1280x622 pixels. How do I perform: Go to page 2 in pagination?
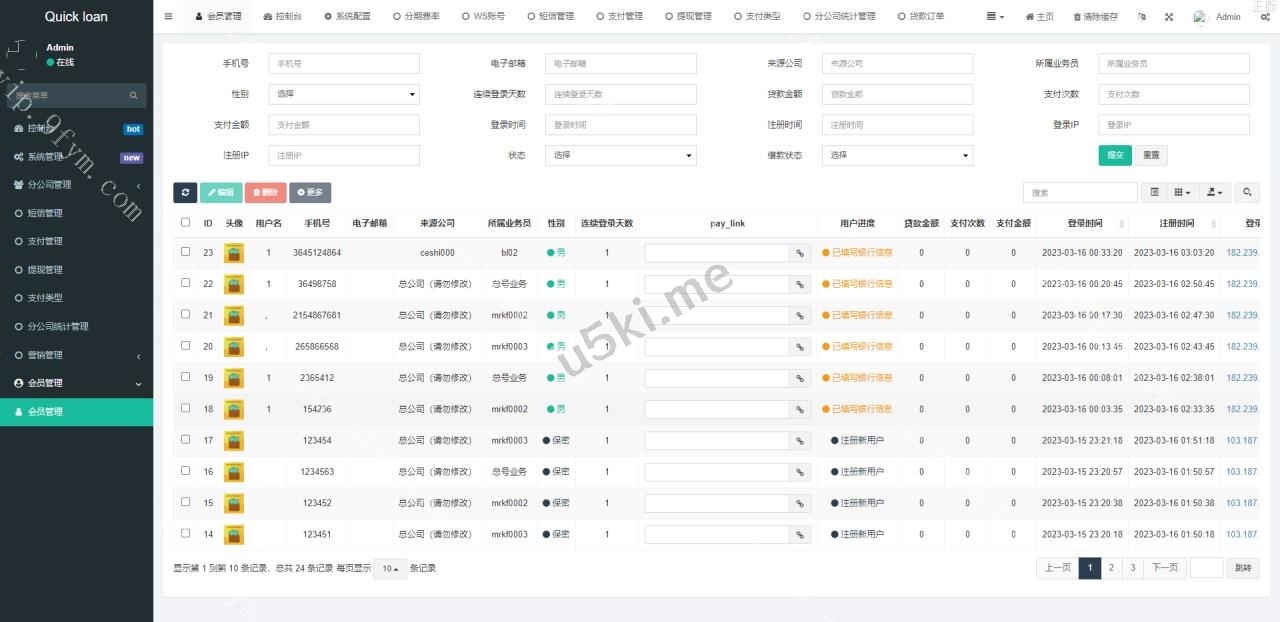(x=1111, y=568)
